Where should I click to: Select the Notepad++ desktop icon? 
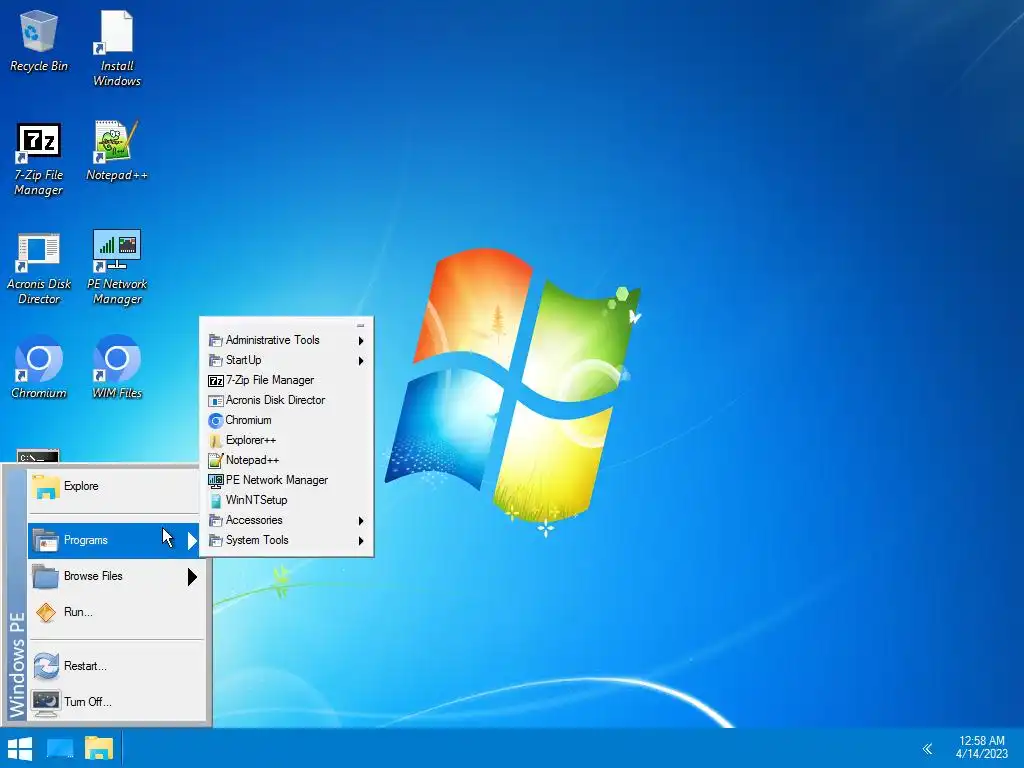[x=117, y=151]
